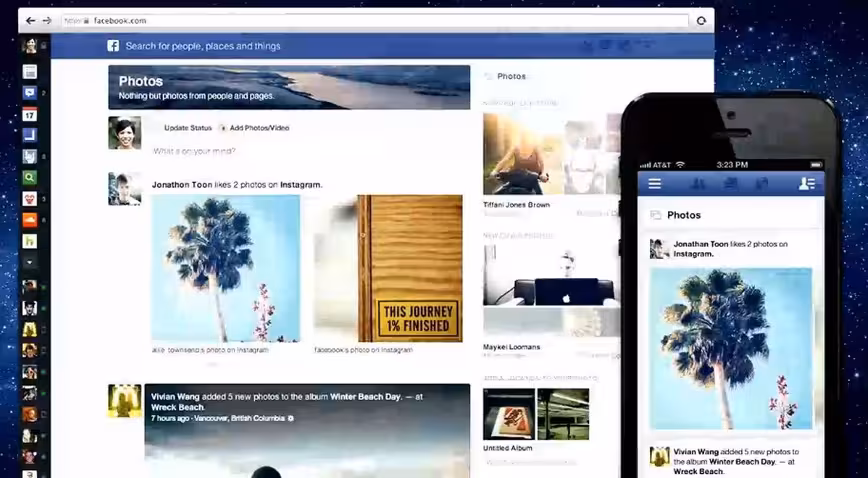Click the user profile photo beside composer

tap(125, 133)
